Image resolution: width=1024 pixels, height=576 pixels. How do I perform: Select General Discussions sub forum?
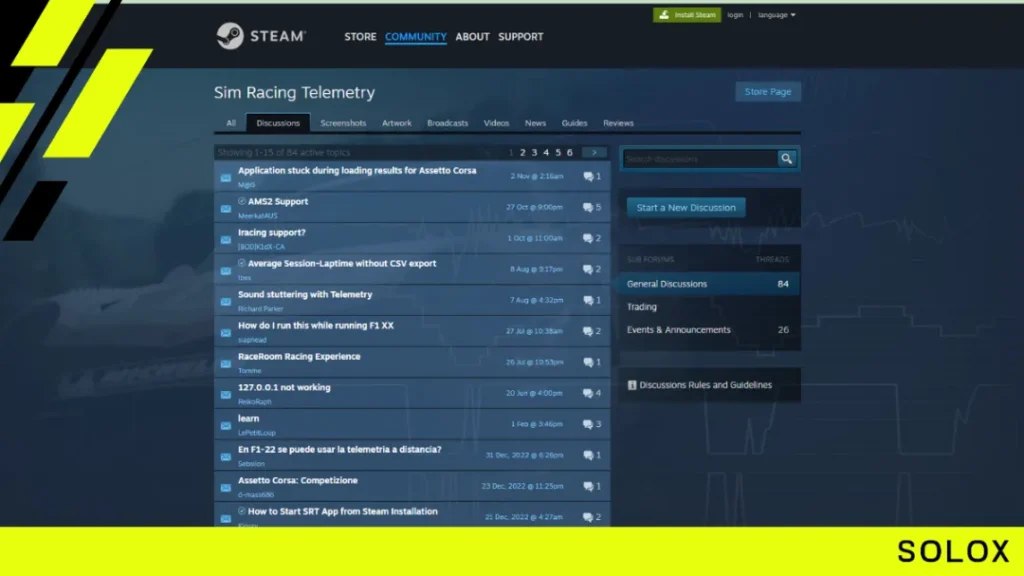[x=709, y=284]
